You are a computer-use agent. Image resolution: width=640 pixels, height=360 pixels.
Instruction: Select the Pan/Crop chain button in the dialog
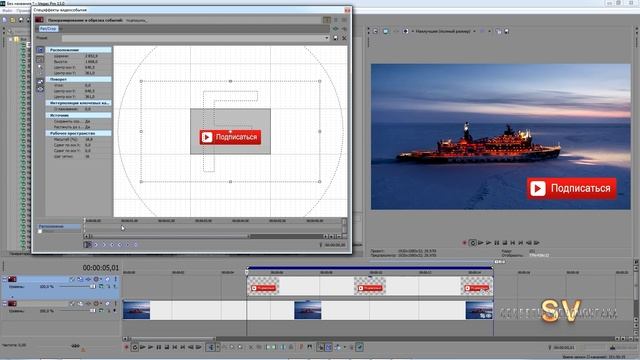pos(49,29)
